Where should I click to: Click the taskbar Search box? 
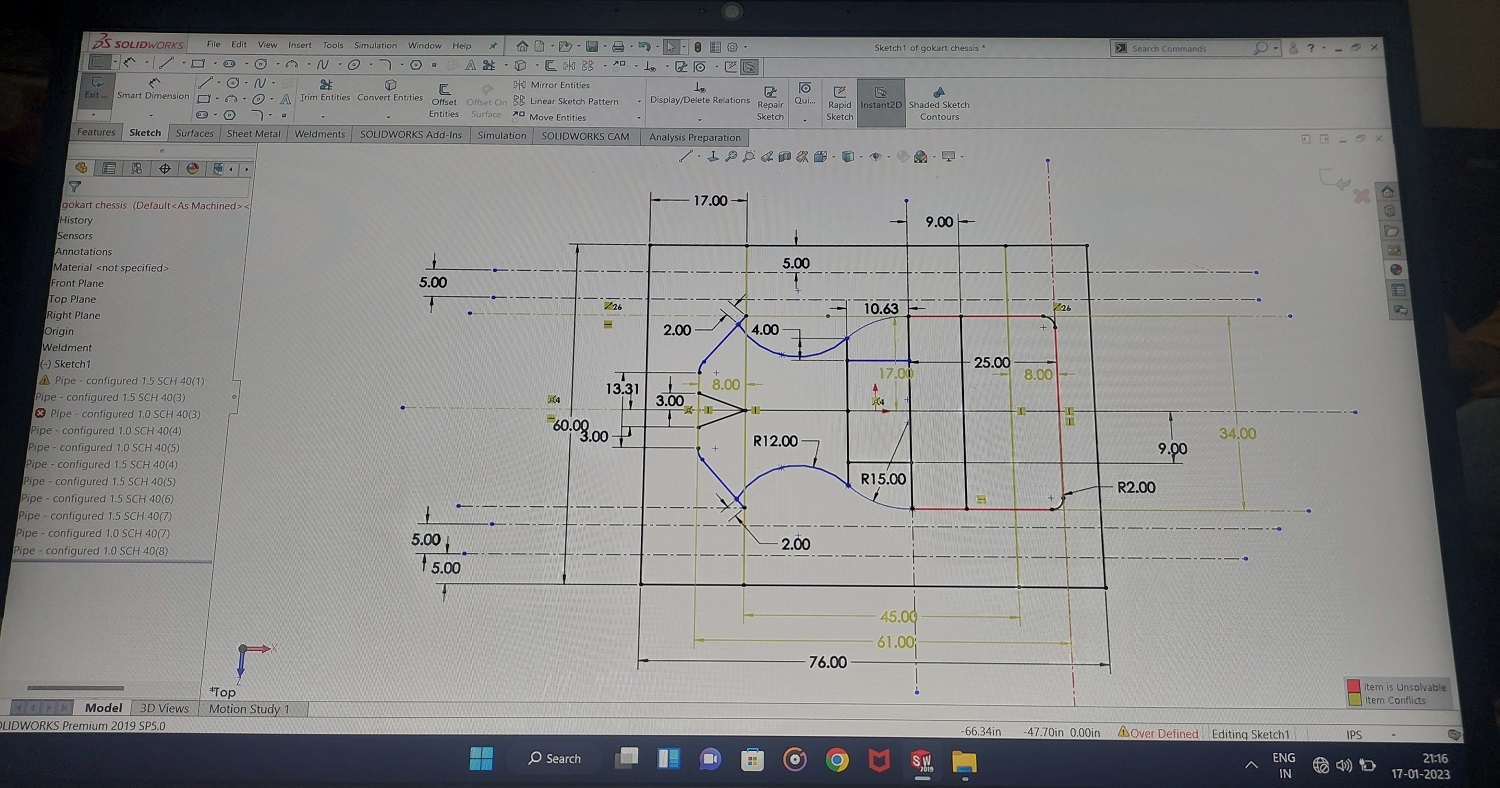tap(555, 759)
